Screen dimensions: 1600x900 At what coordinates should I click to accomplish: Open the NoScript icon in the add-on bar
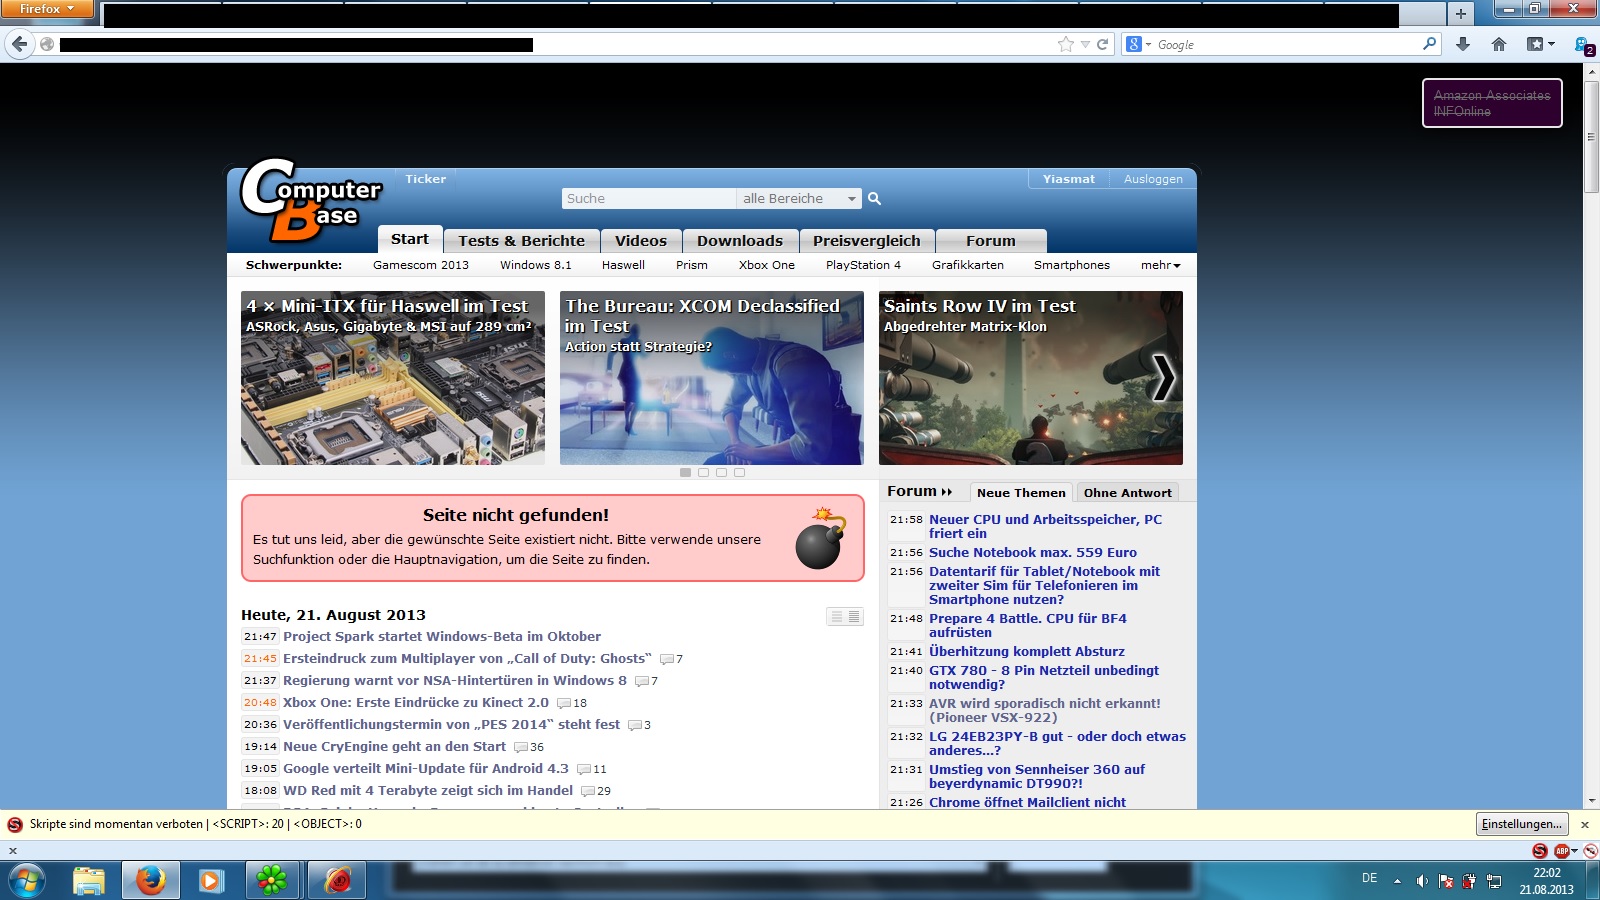pos(1540,851)
